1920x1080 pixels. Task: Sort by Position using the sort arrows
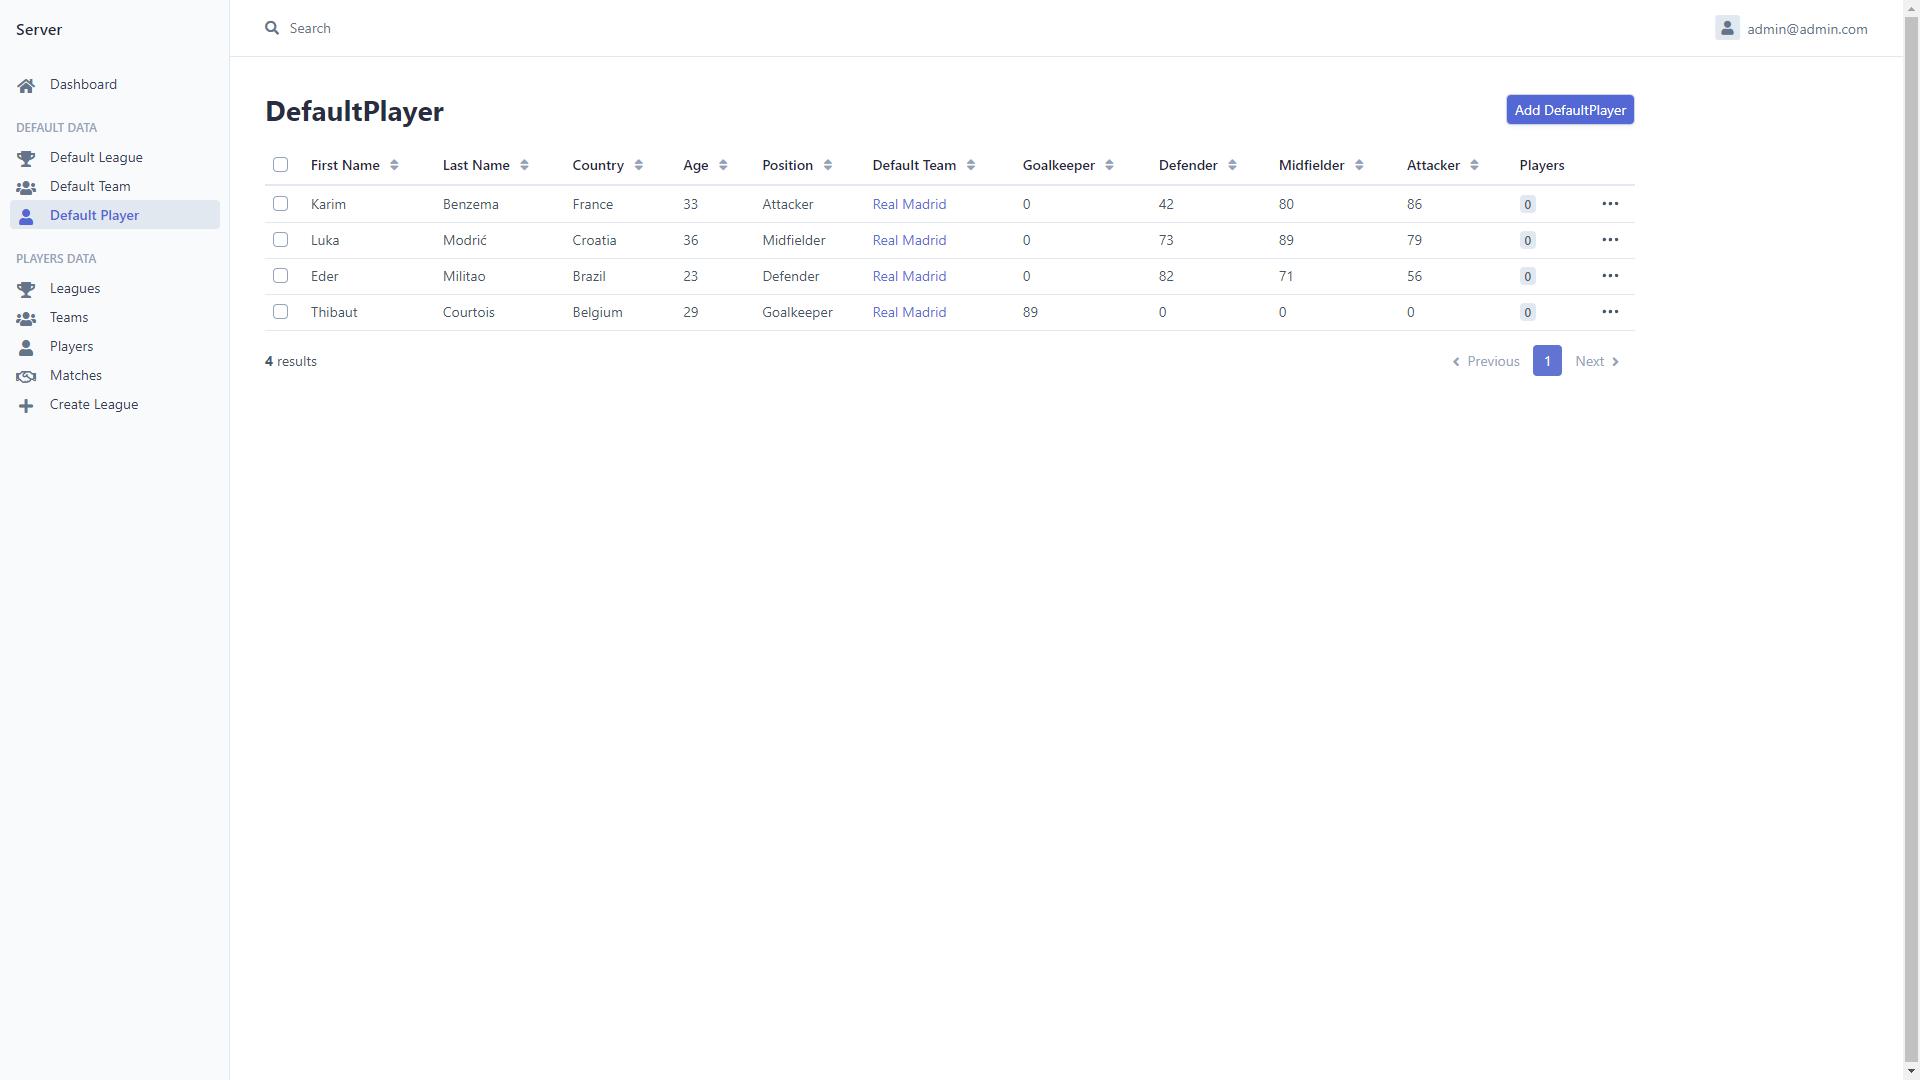(x=828, y=165)
